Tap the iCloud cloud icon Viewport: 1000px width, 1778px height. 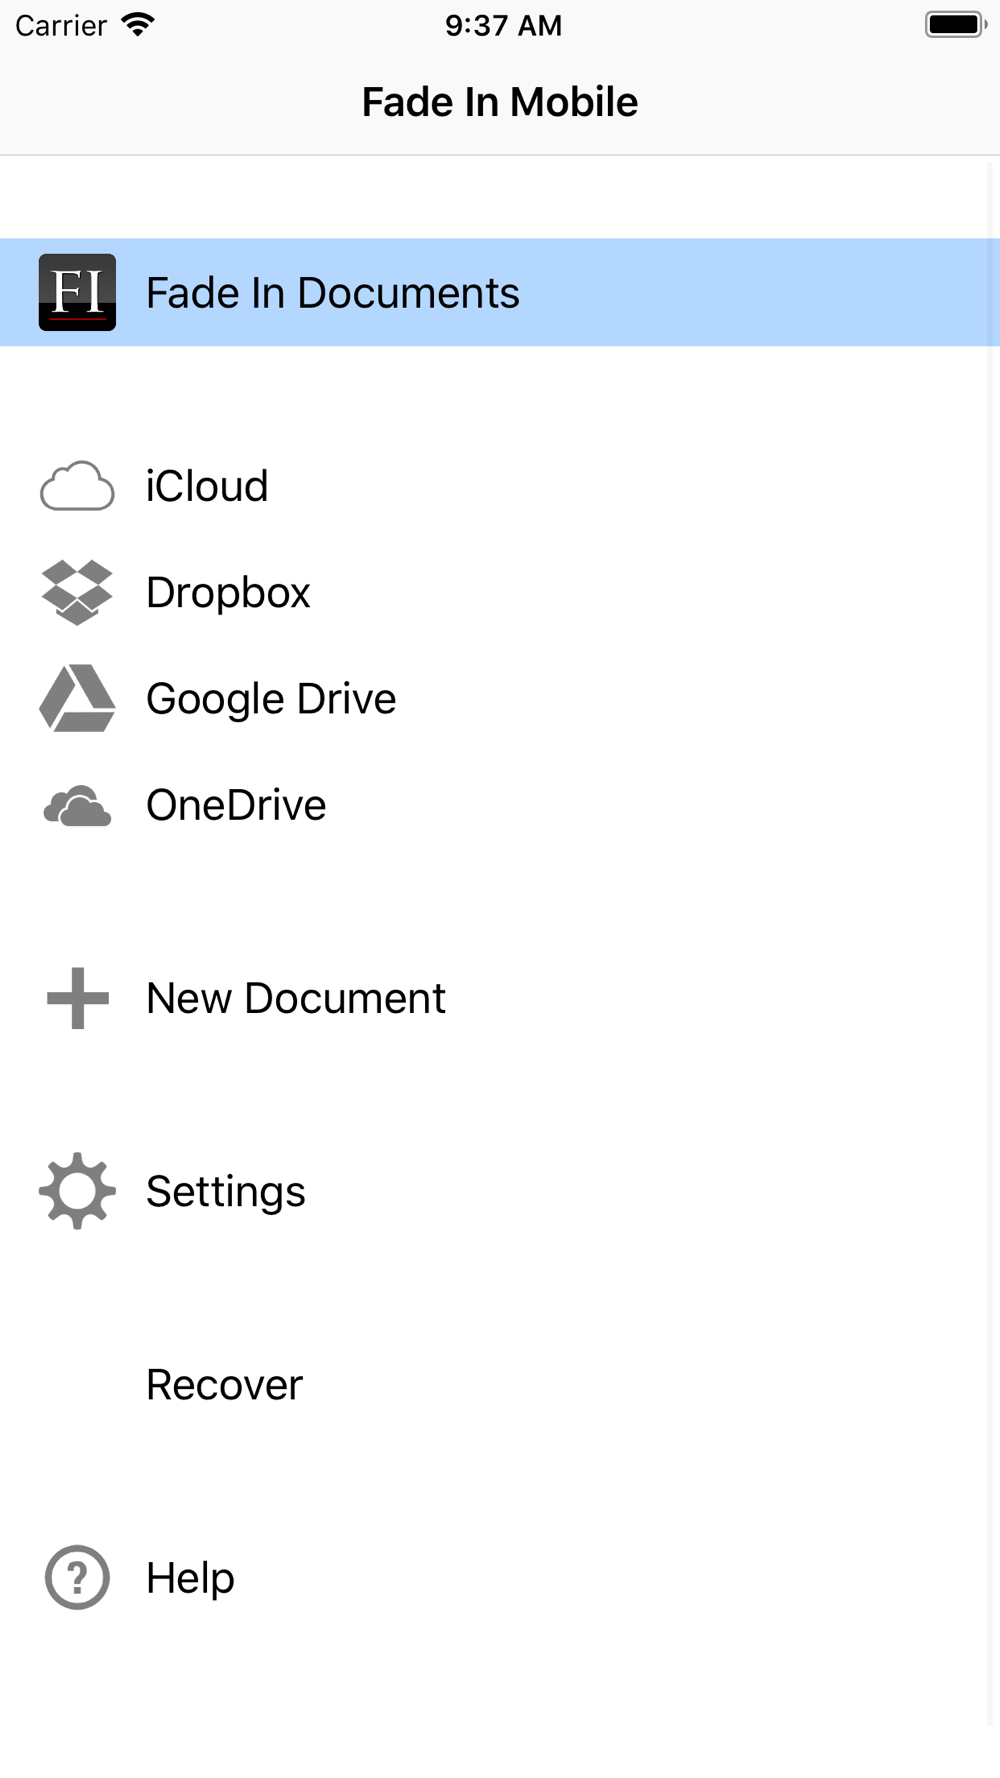tap(77, 486)
